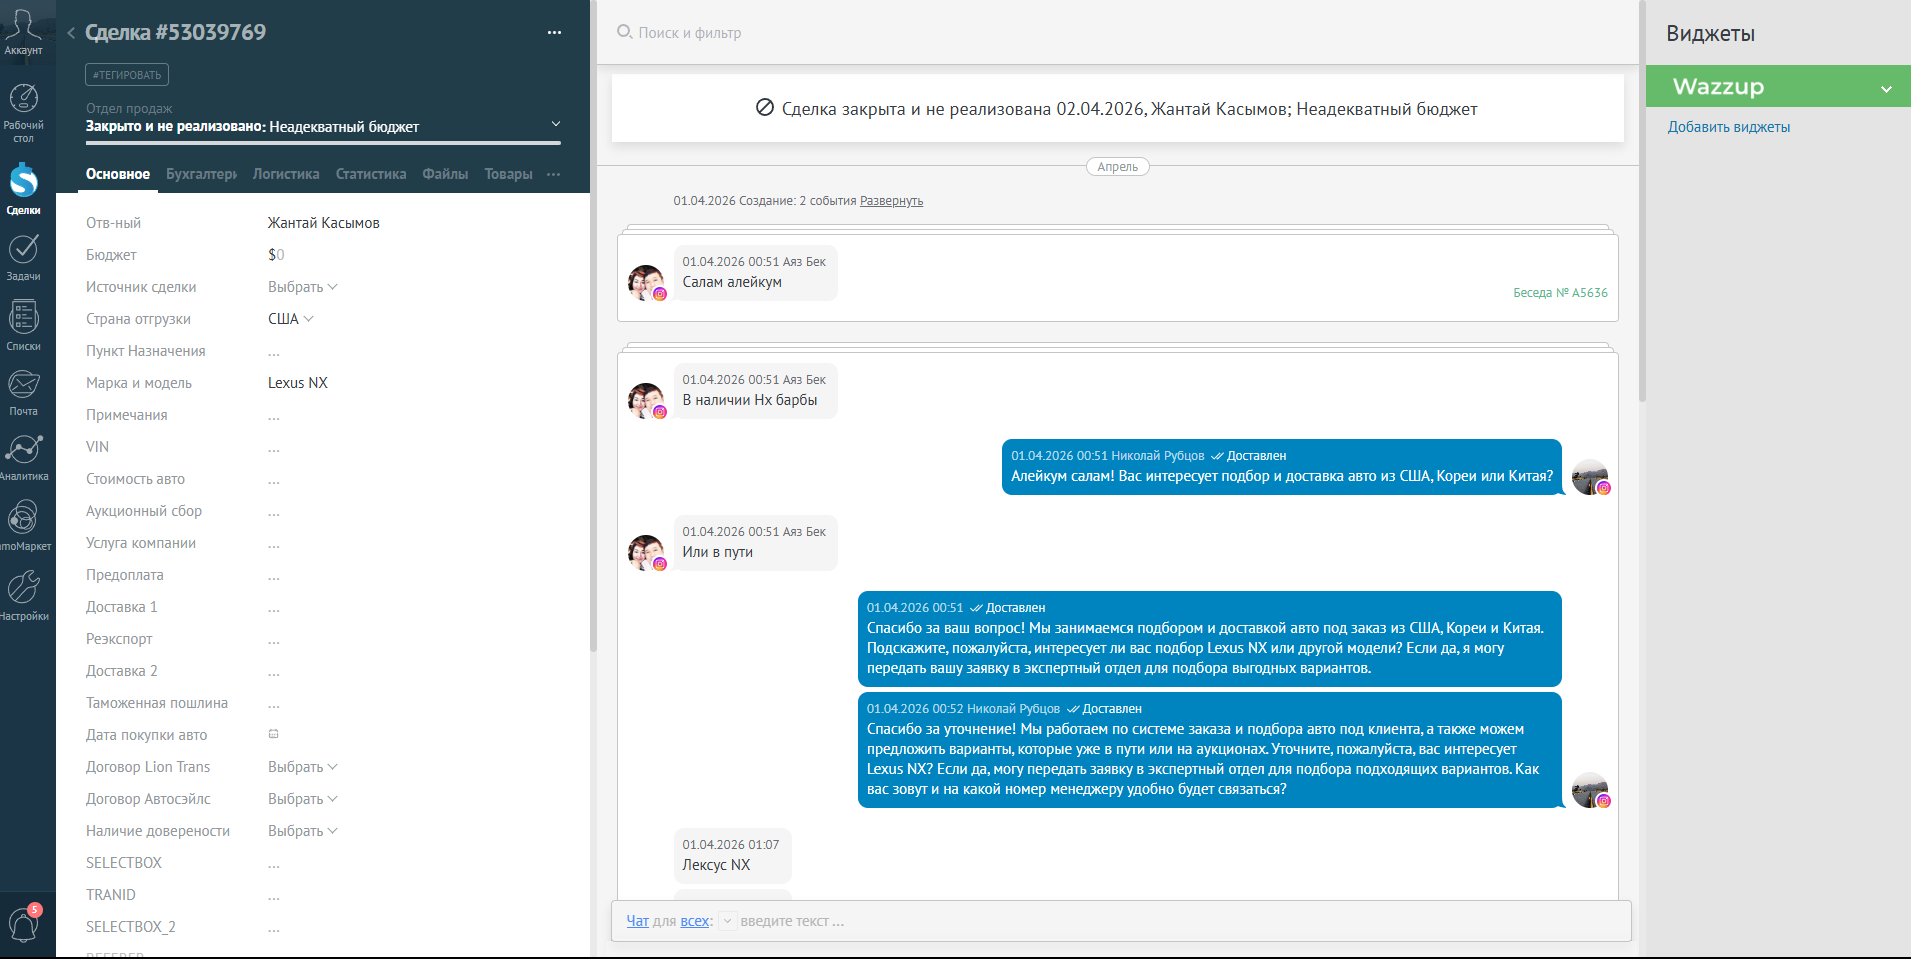This screenshot has height=959, width=1911.
Task: Switch to the Файлы tab
Action: tap(445, 174)
